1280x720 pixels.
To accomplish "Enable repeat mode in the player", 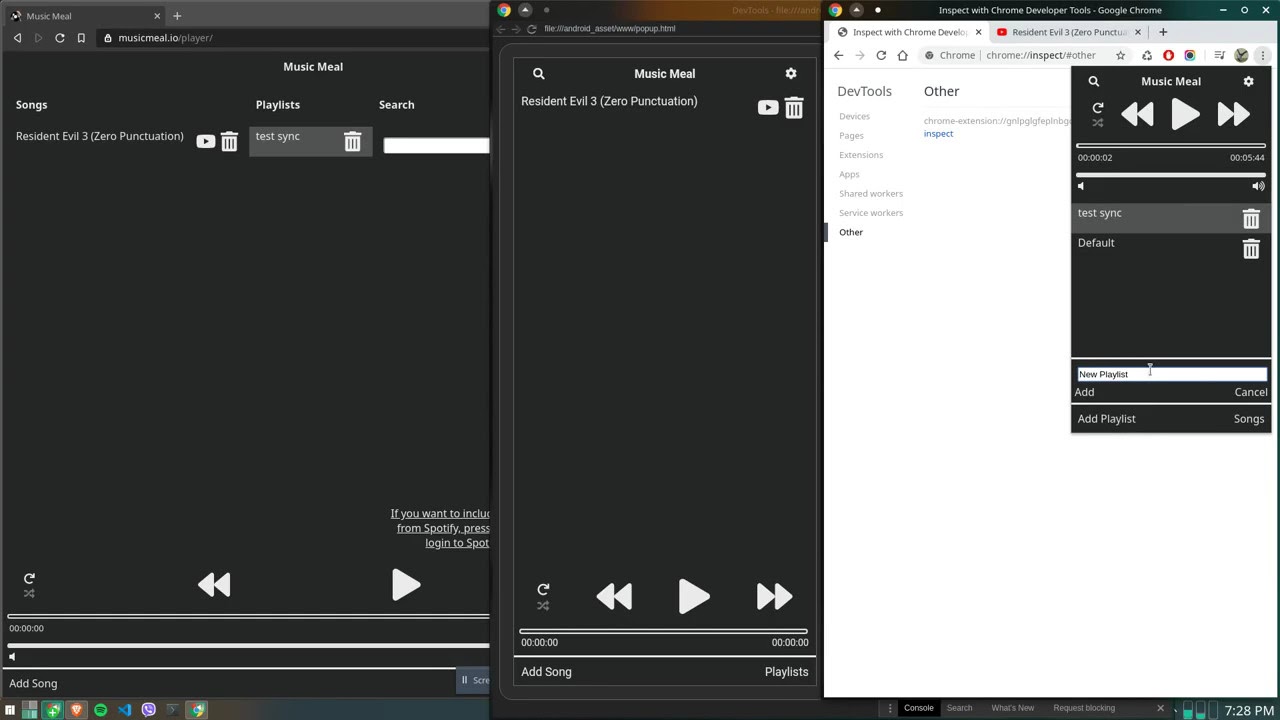I will 1098,108.
